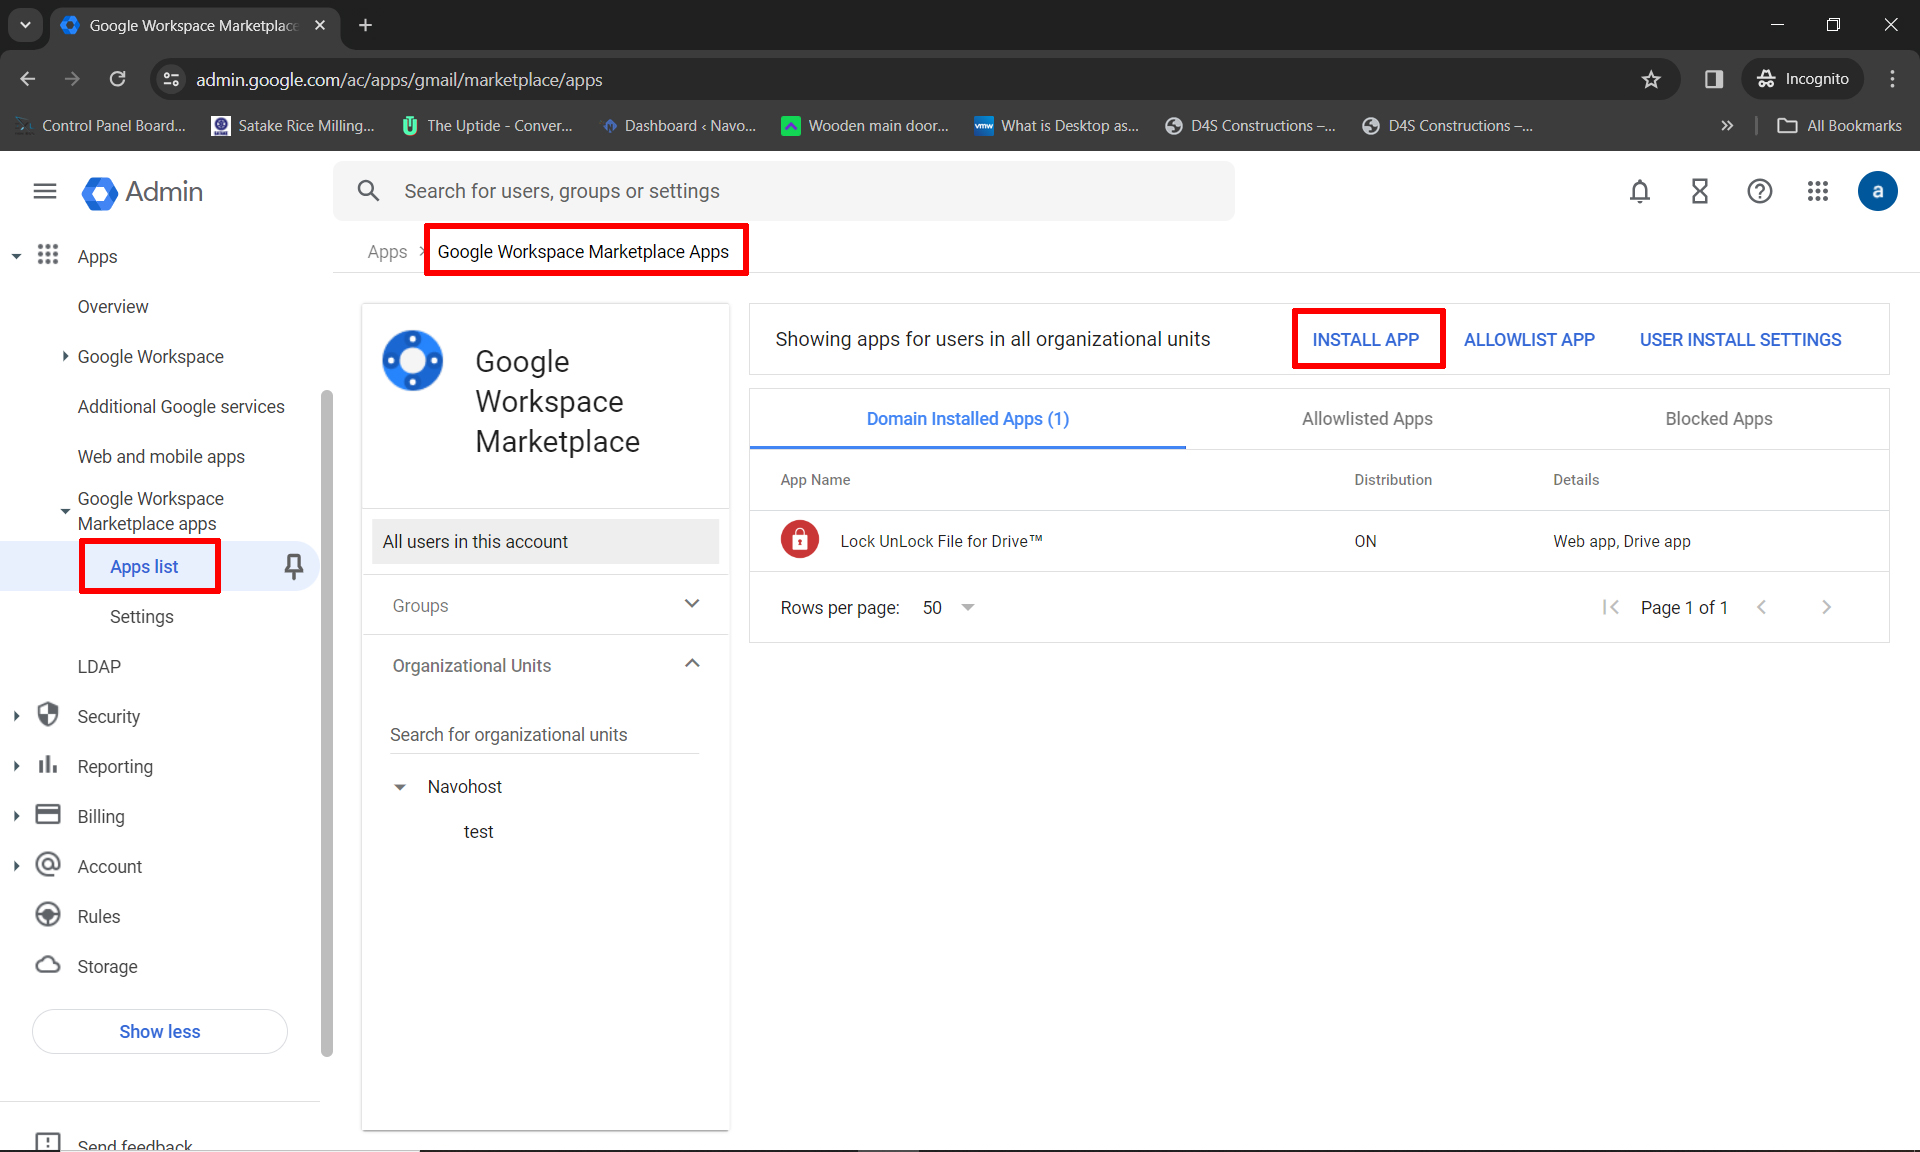
Task: Click the INSTALL APP button
Action: click(1366, 339)
